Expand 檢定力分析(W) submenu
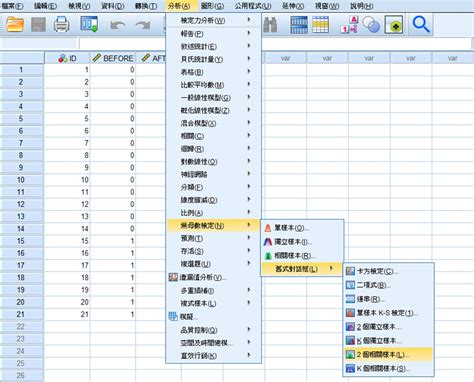Screen dimensions: 474x382 click(x=213, y=21)
